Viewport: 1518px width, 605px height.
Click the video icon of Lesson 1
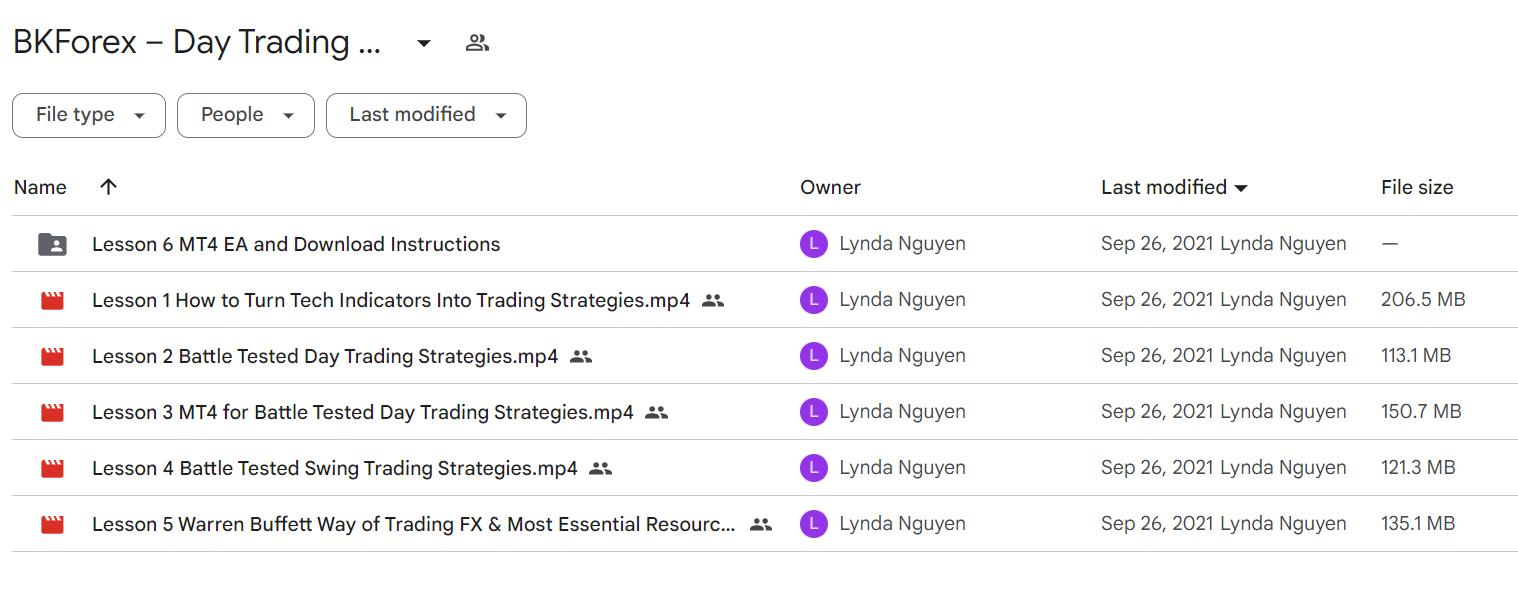tap(52, 300)
